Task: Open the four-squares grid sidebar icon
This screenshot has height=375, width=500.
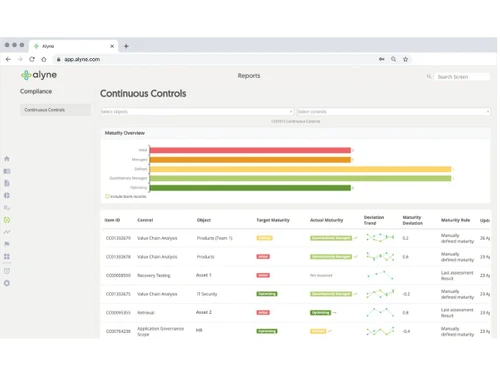Action: pyautogui.click(x=7, y=256)
